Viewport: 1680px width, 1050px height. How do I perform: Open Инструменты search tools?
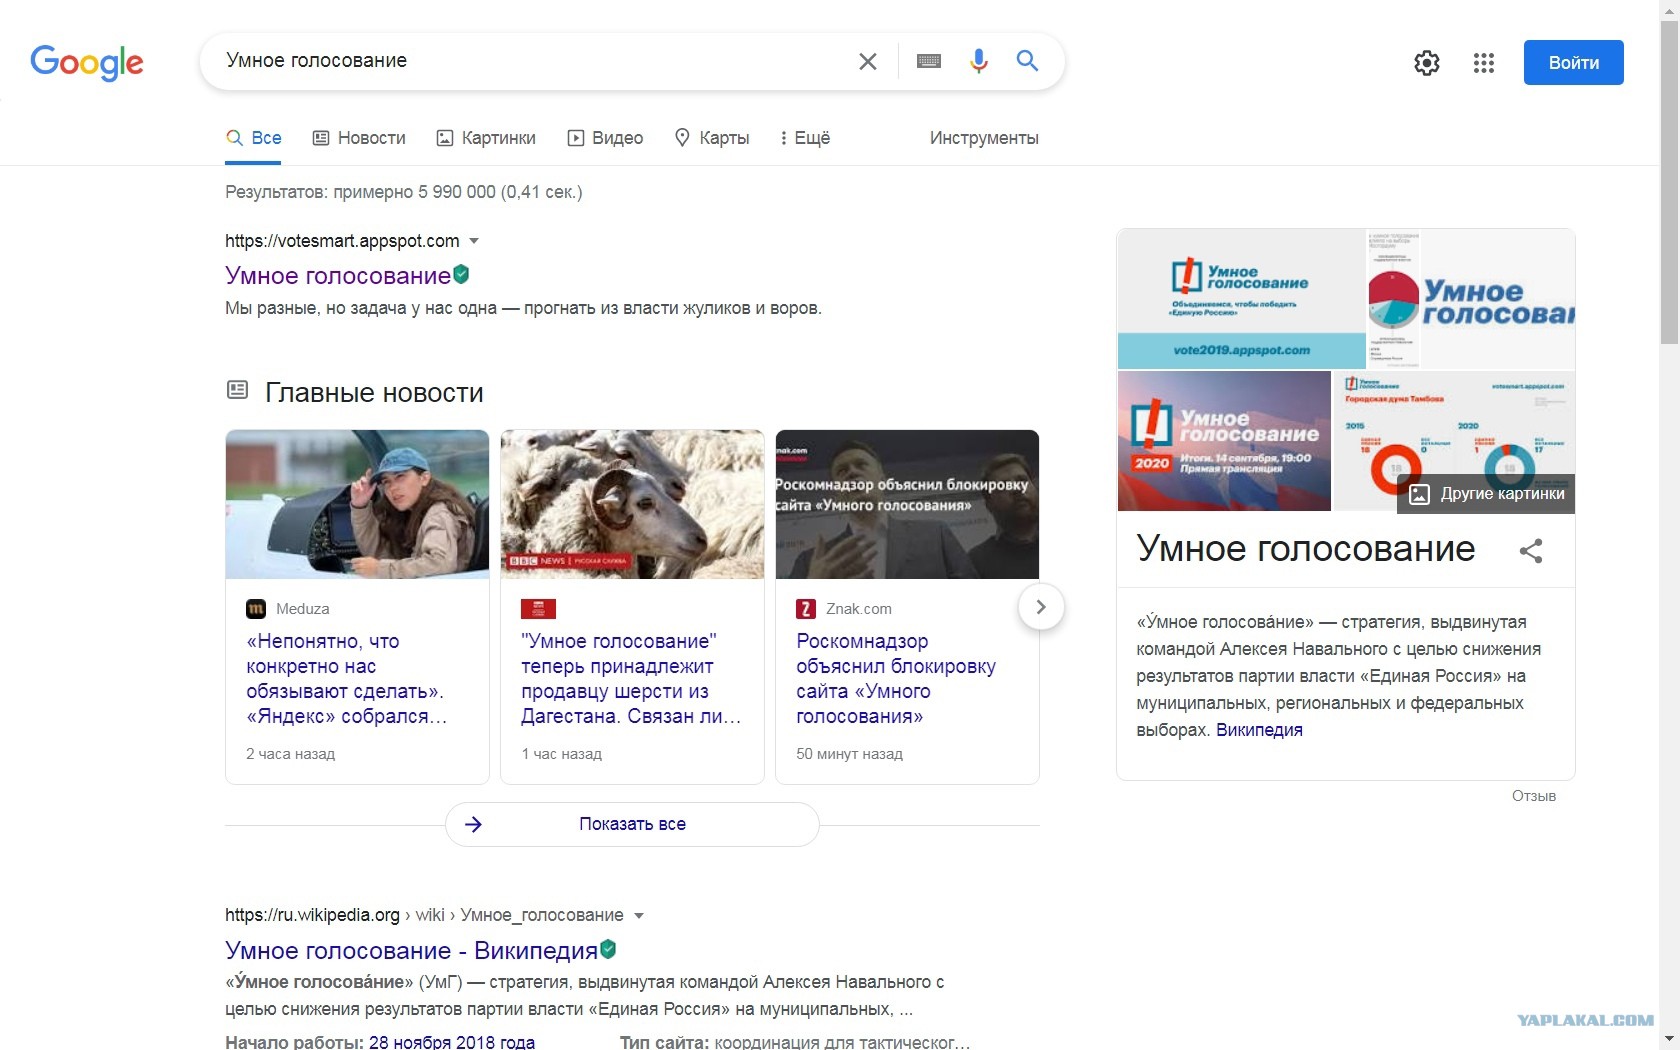(984, 138)
